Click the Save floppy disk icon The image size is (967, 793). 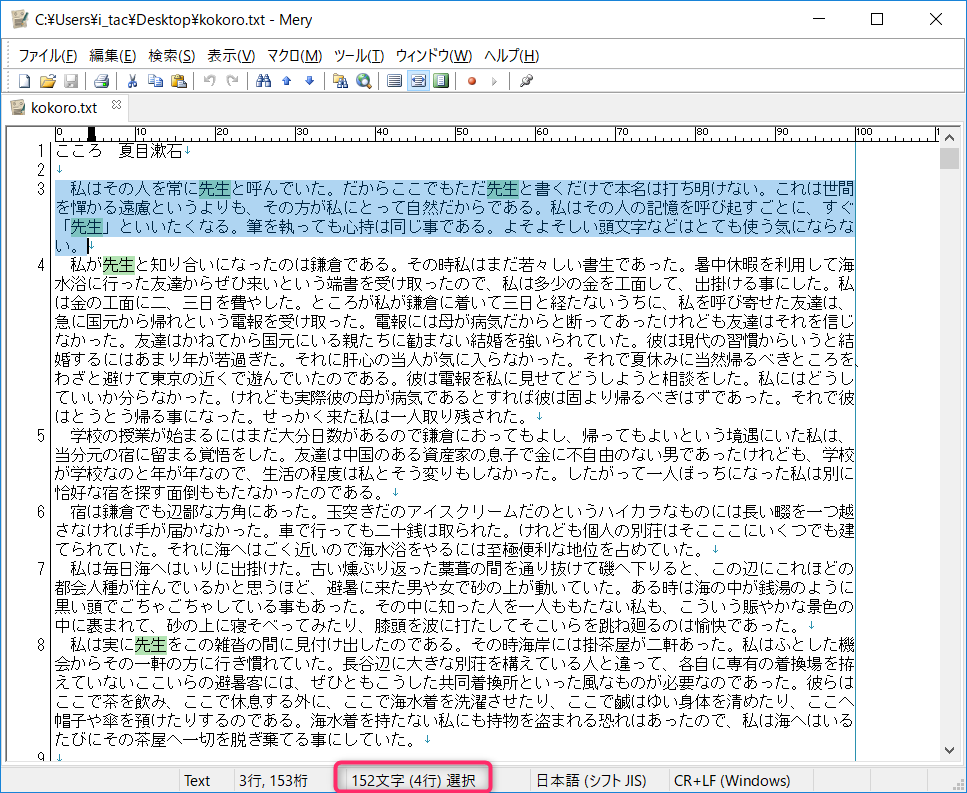point(71,81)
